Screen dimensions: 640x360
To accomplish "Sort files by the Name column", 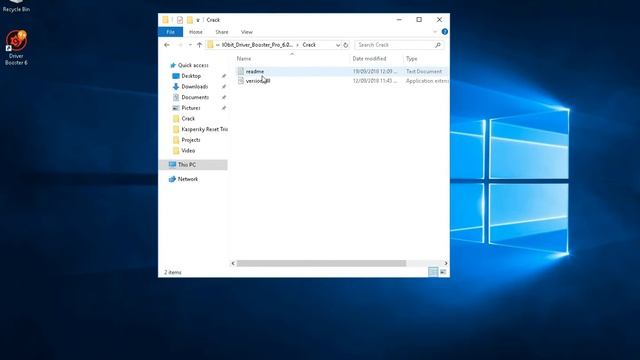I will 244,59.
